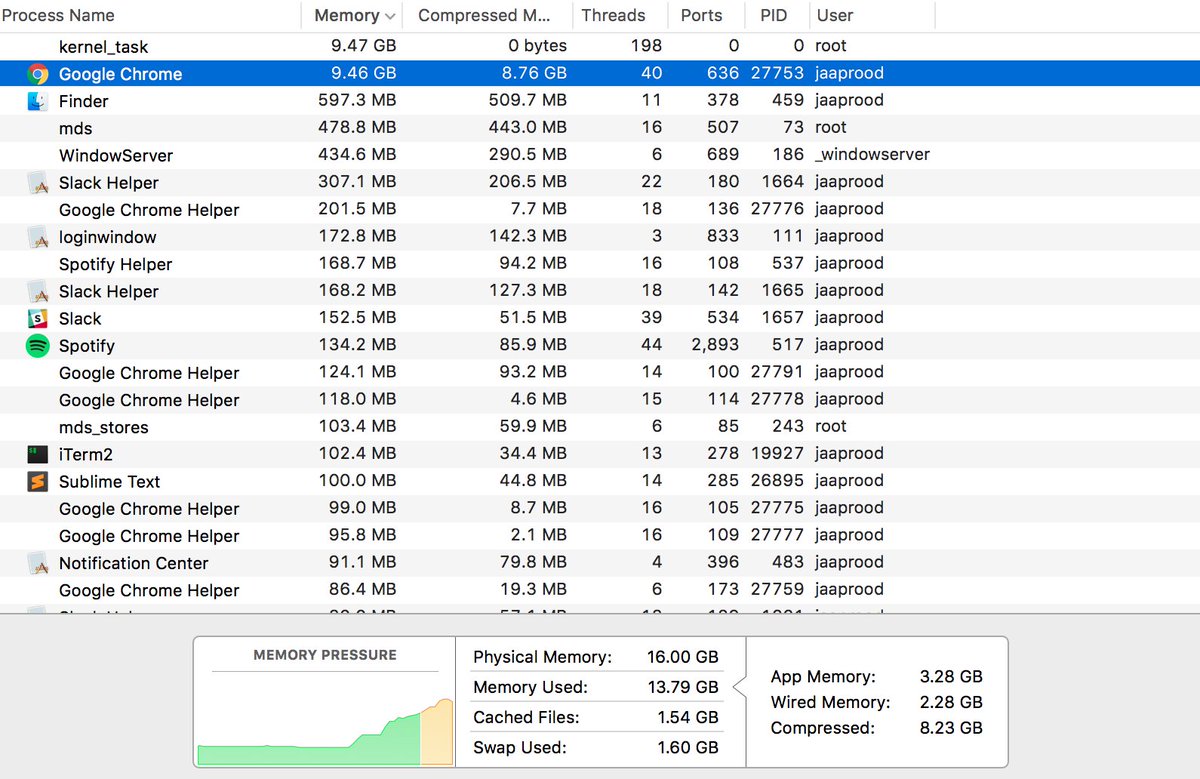Click the App Memory 3.28 GB entry
This screenshot has width=1200, height=779.
(876, 677)
